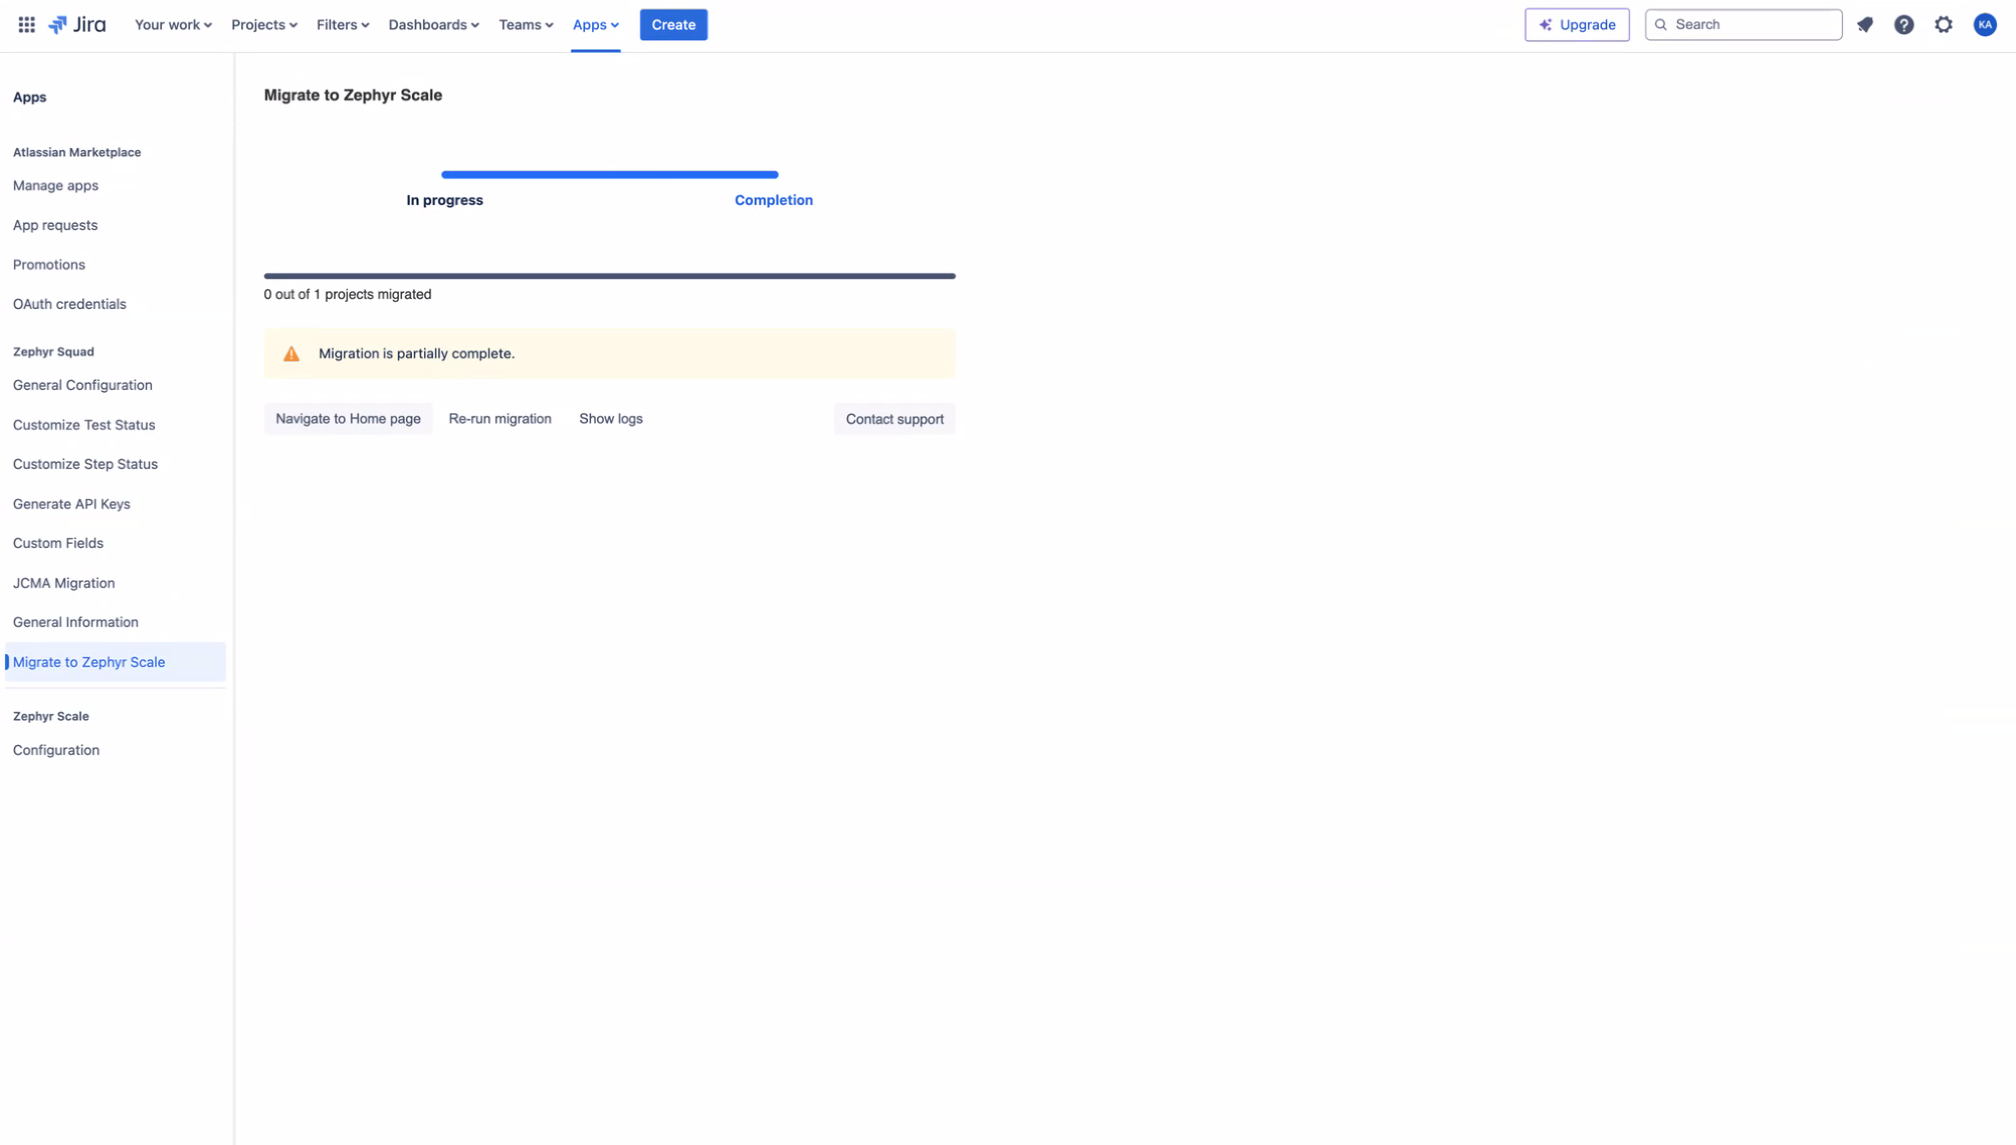Open the app switcher grid icon
2016x1145 pixels.
click(27, 25)
